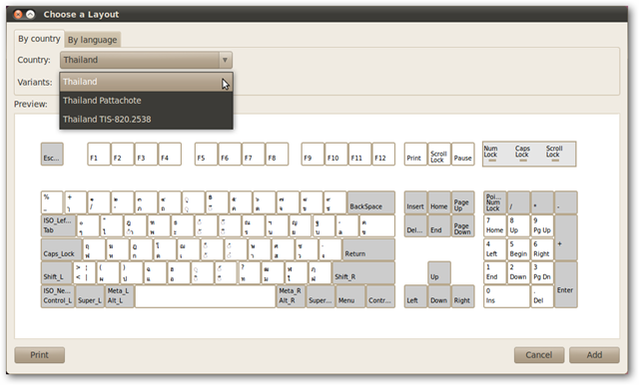Open the Country dropdown showing Thailand
The height and width of the screenshot is (385, 639).
tap(146, 60)
